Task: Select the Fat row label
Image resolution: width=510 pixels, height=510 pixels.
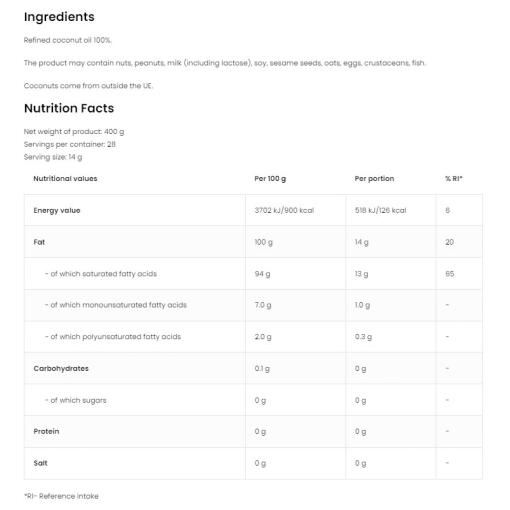Action: [39, 242]
